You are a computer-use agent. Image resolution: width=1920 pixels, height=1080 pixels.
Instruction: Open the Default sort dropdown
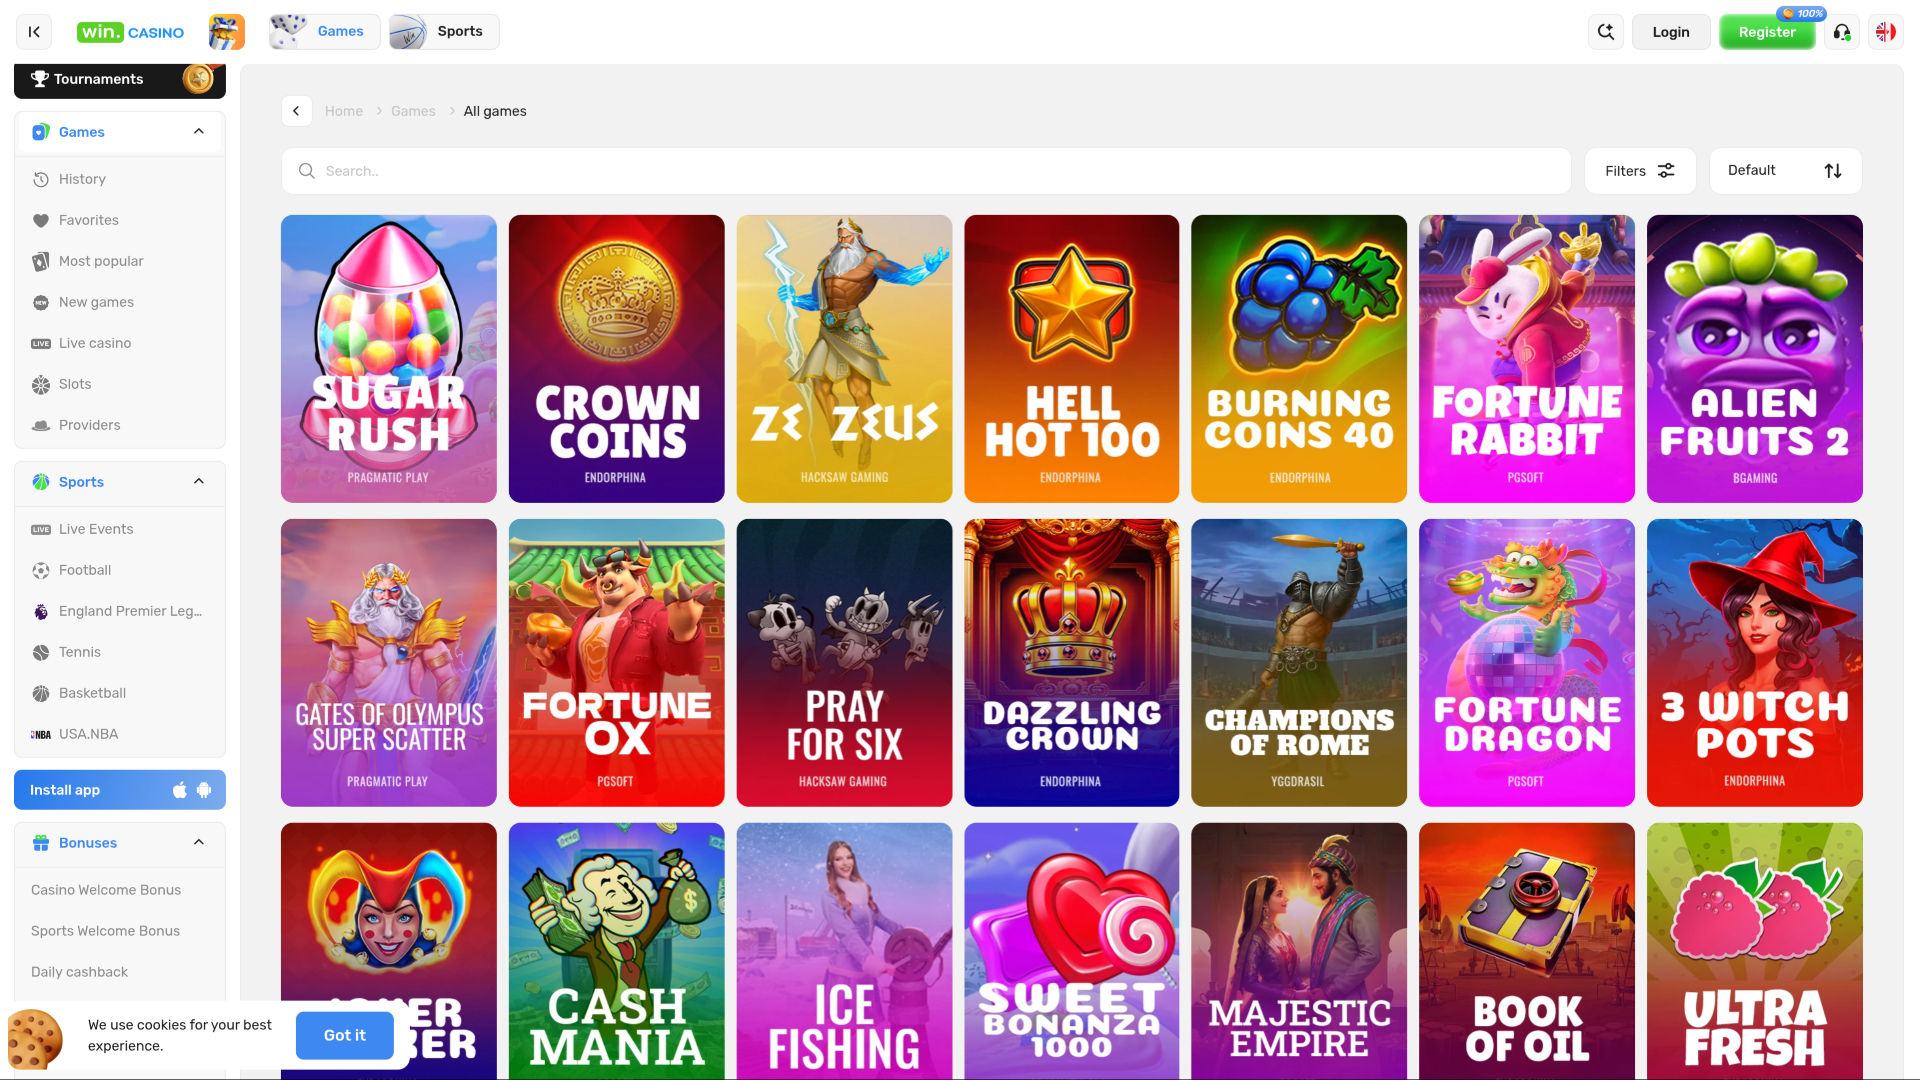click(1786, 171)
